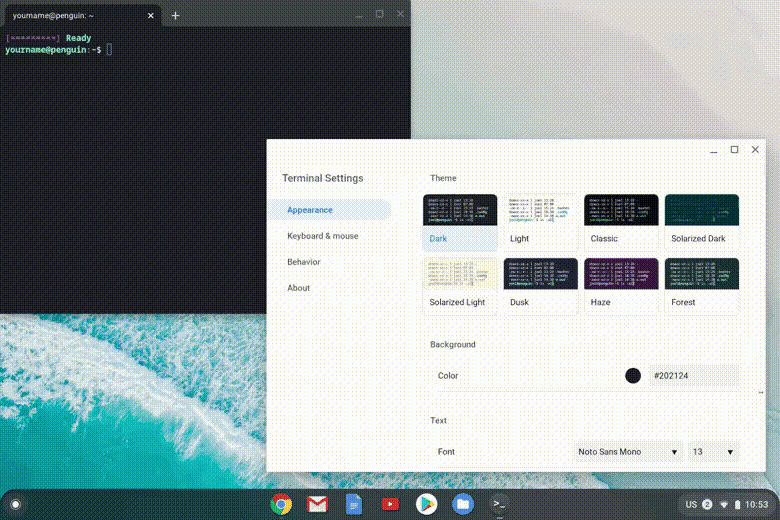Open the Files app icon
This screenshot has width=780, height=520.
462,504
